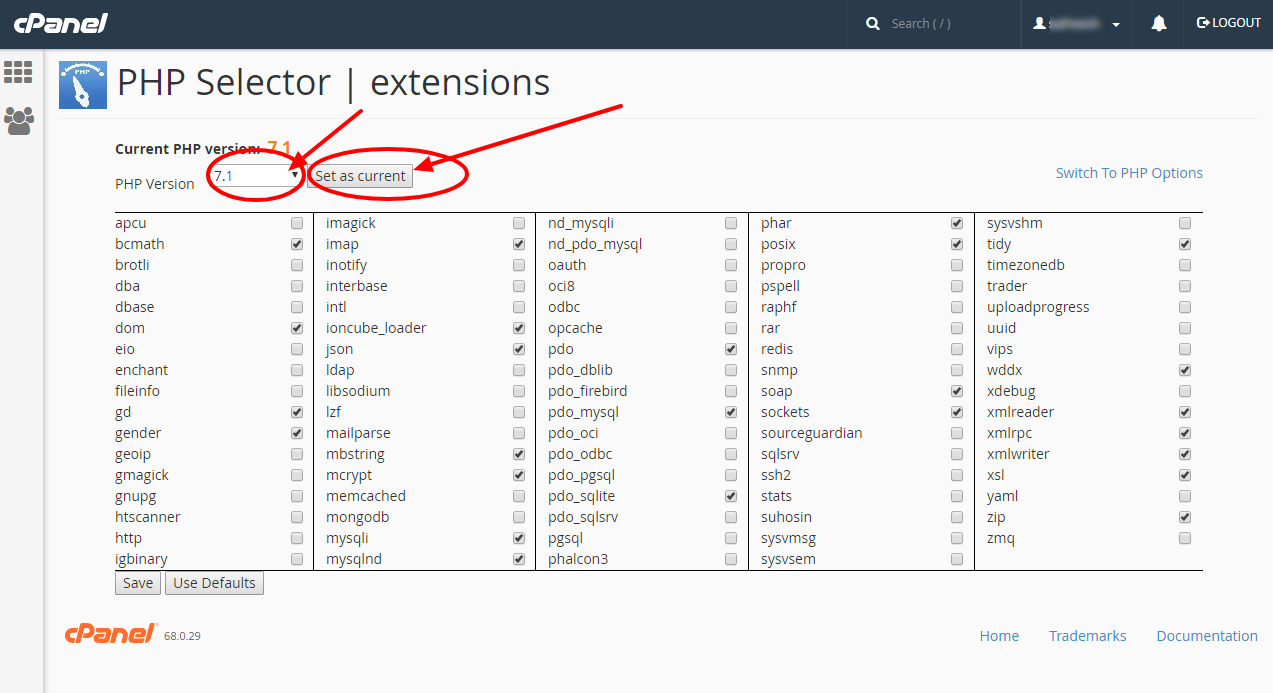Viewport: 1273px width, 693px height.
Task: Uncheck the tidy extension
Action: click(1185, 244)
